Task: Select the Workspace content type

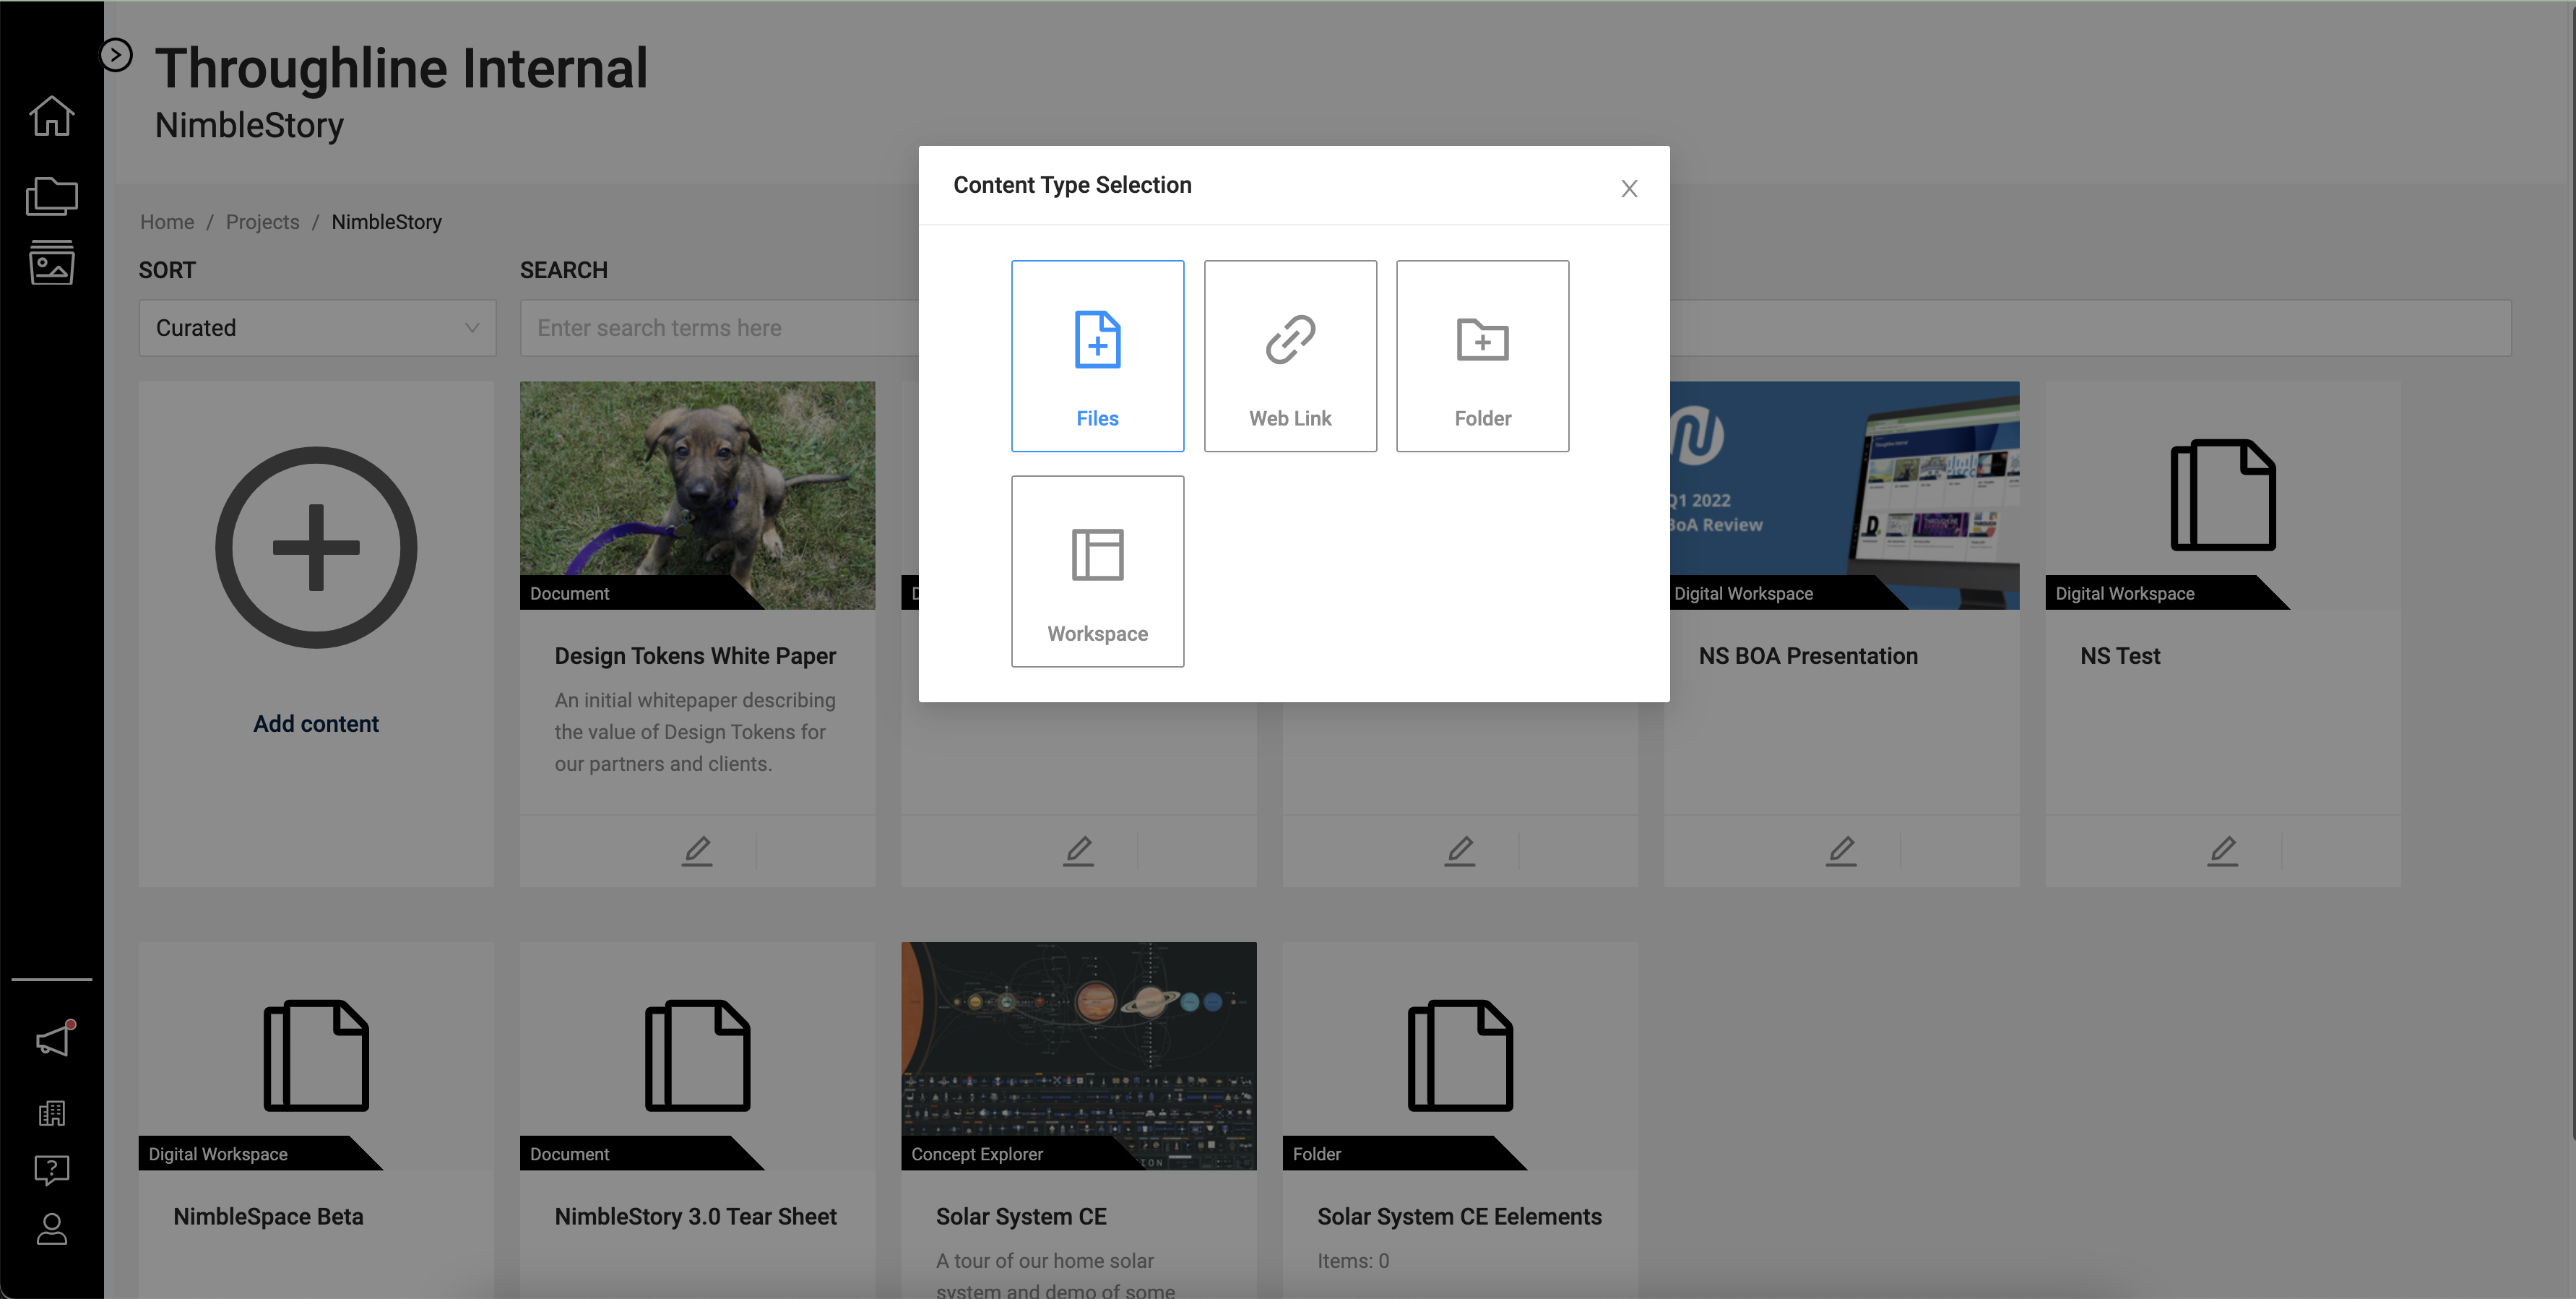Action: coord(1097,571)
